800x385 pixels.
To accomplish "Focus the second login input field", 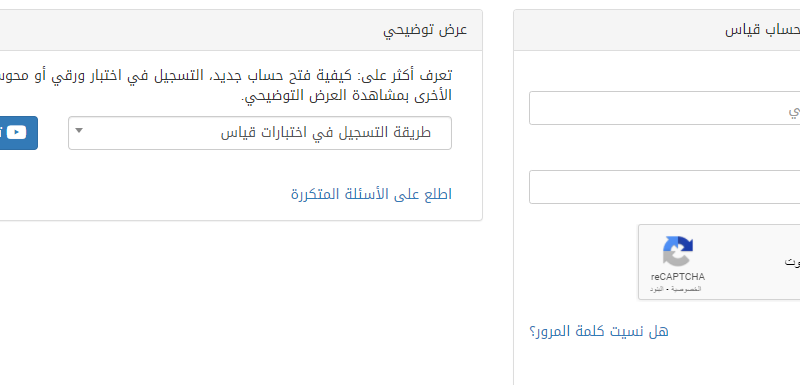I will click(x=664, y=187).
